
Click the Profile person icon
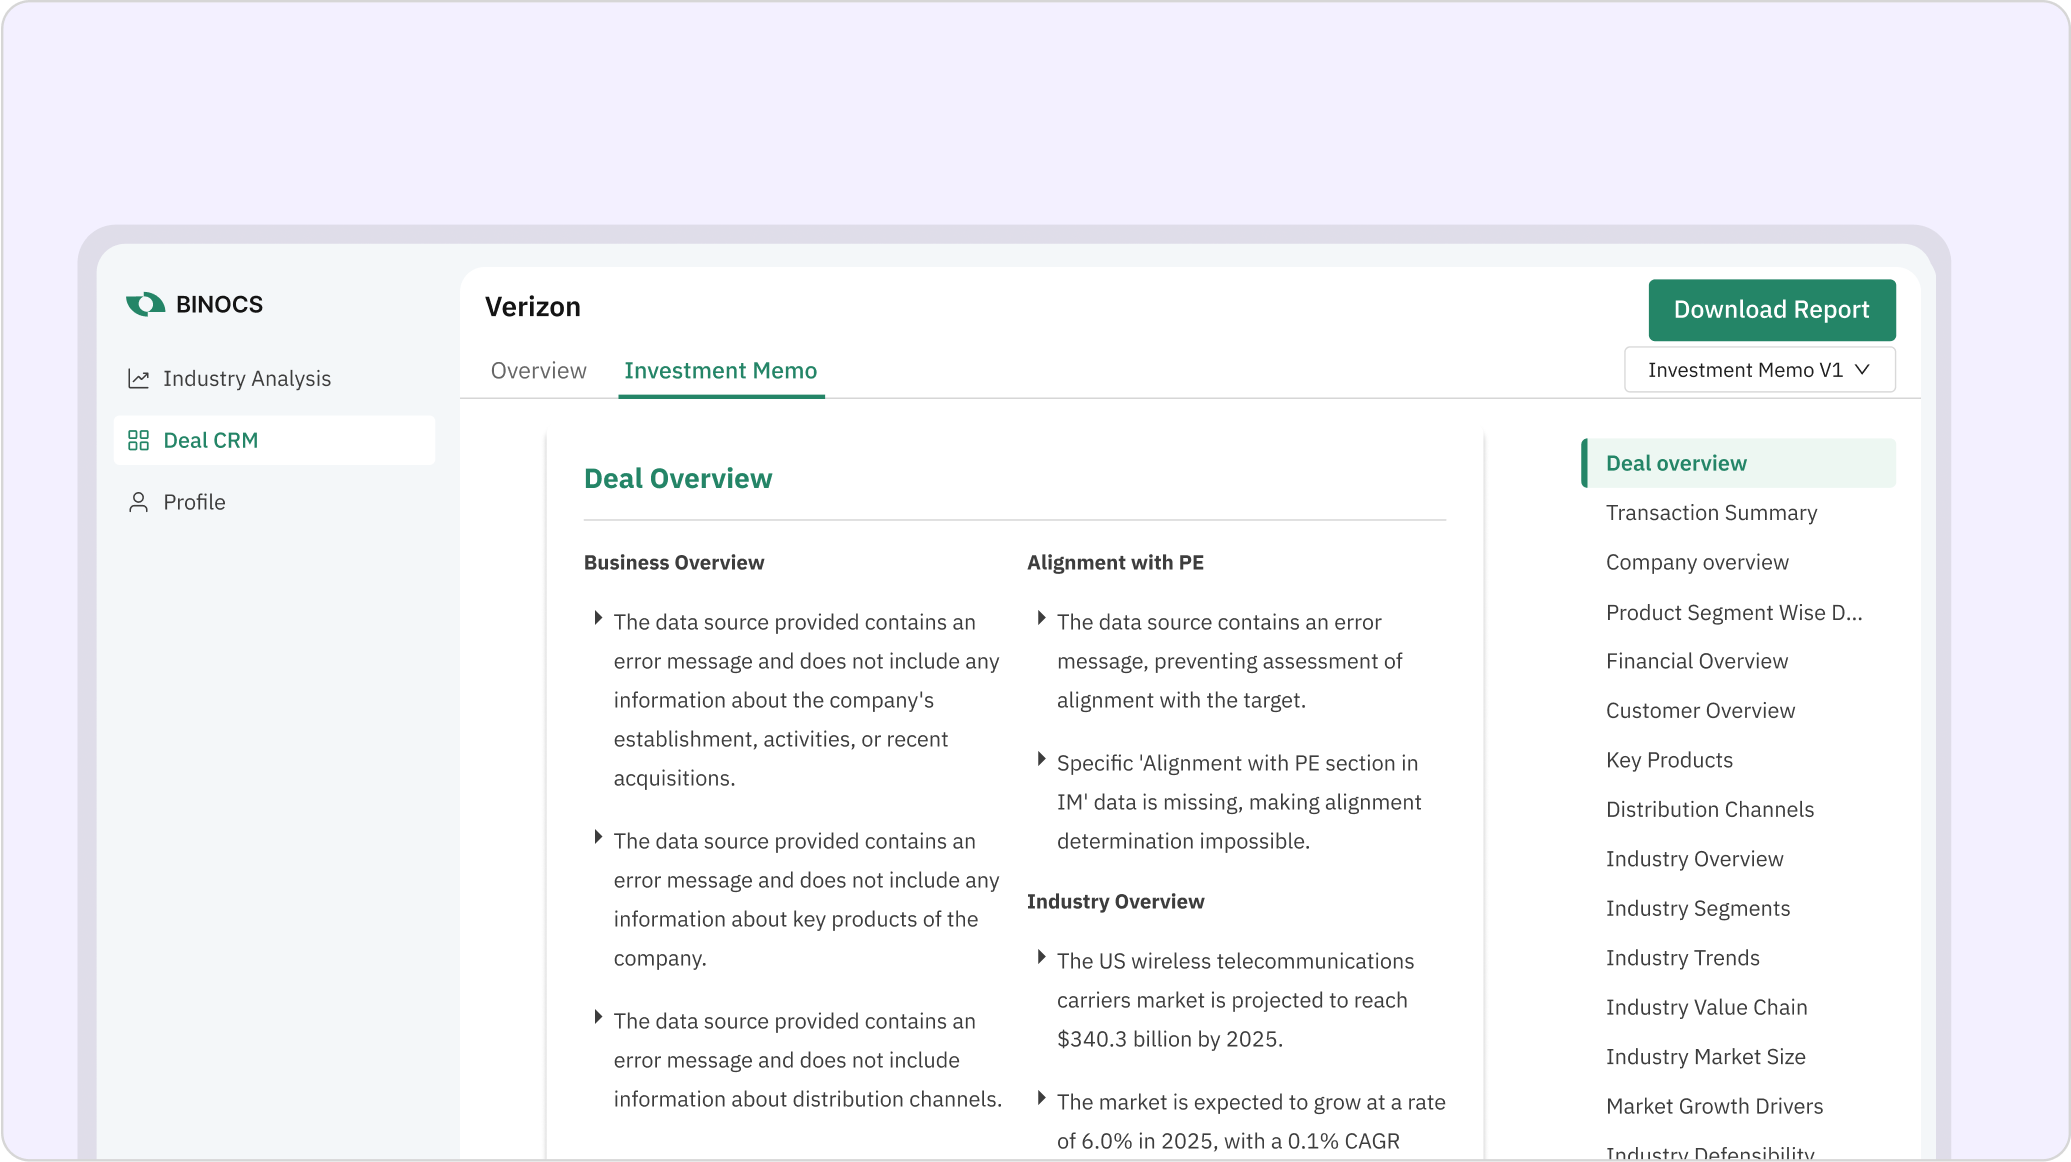pos(139,502)
